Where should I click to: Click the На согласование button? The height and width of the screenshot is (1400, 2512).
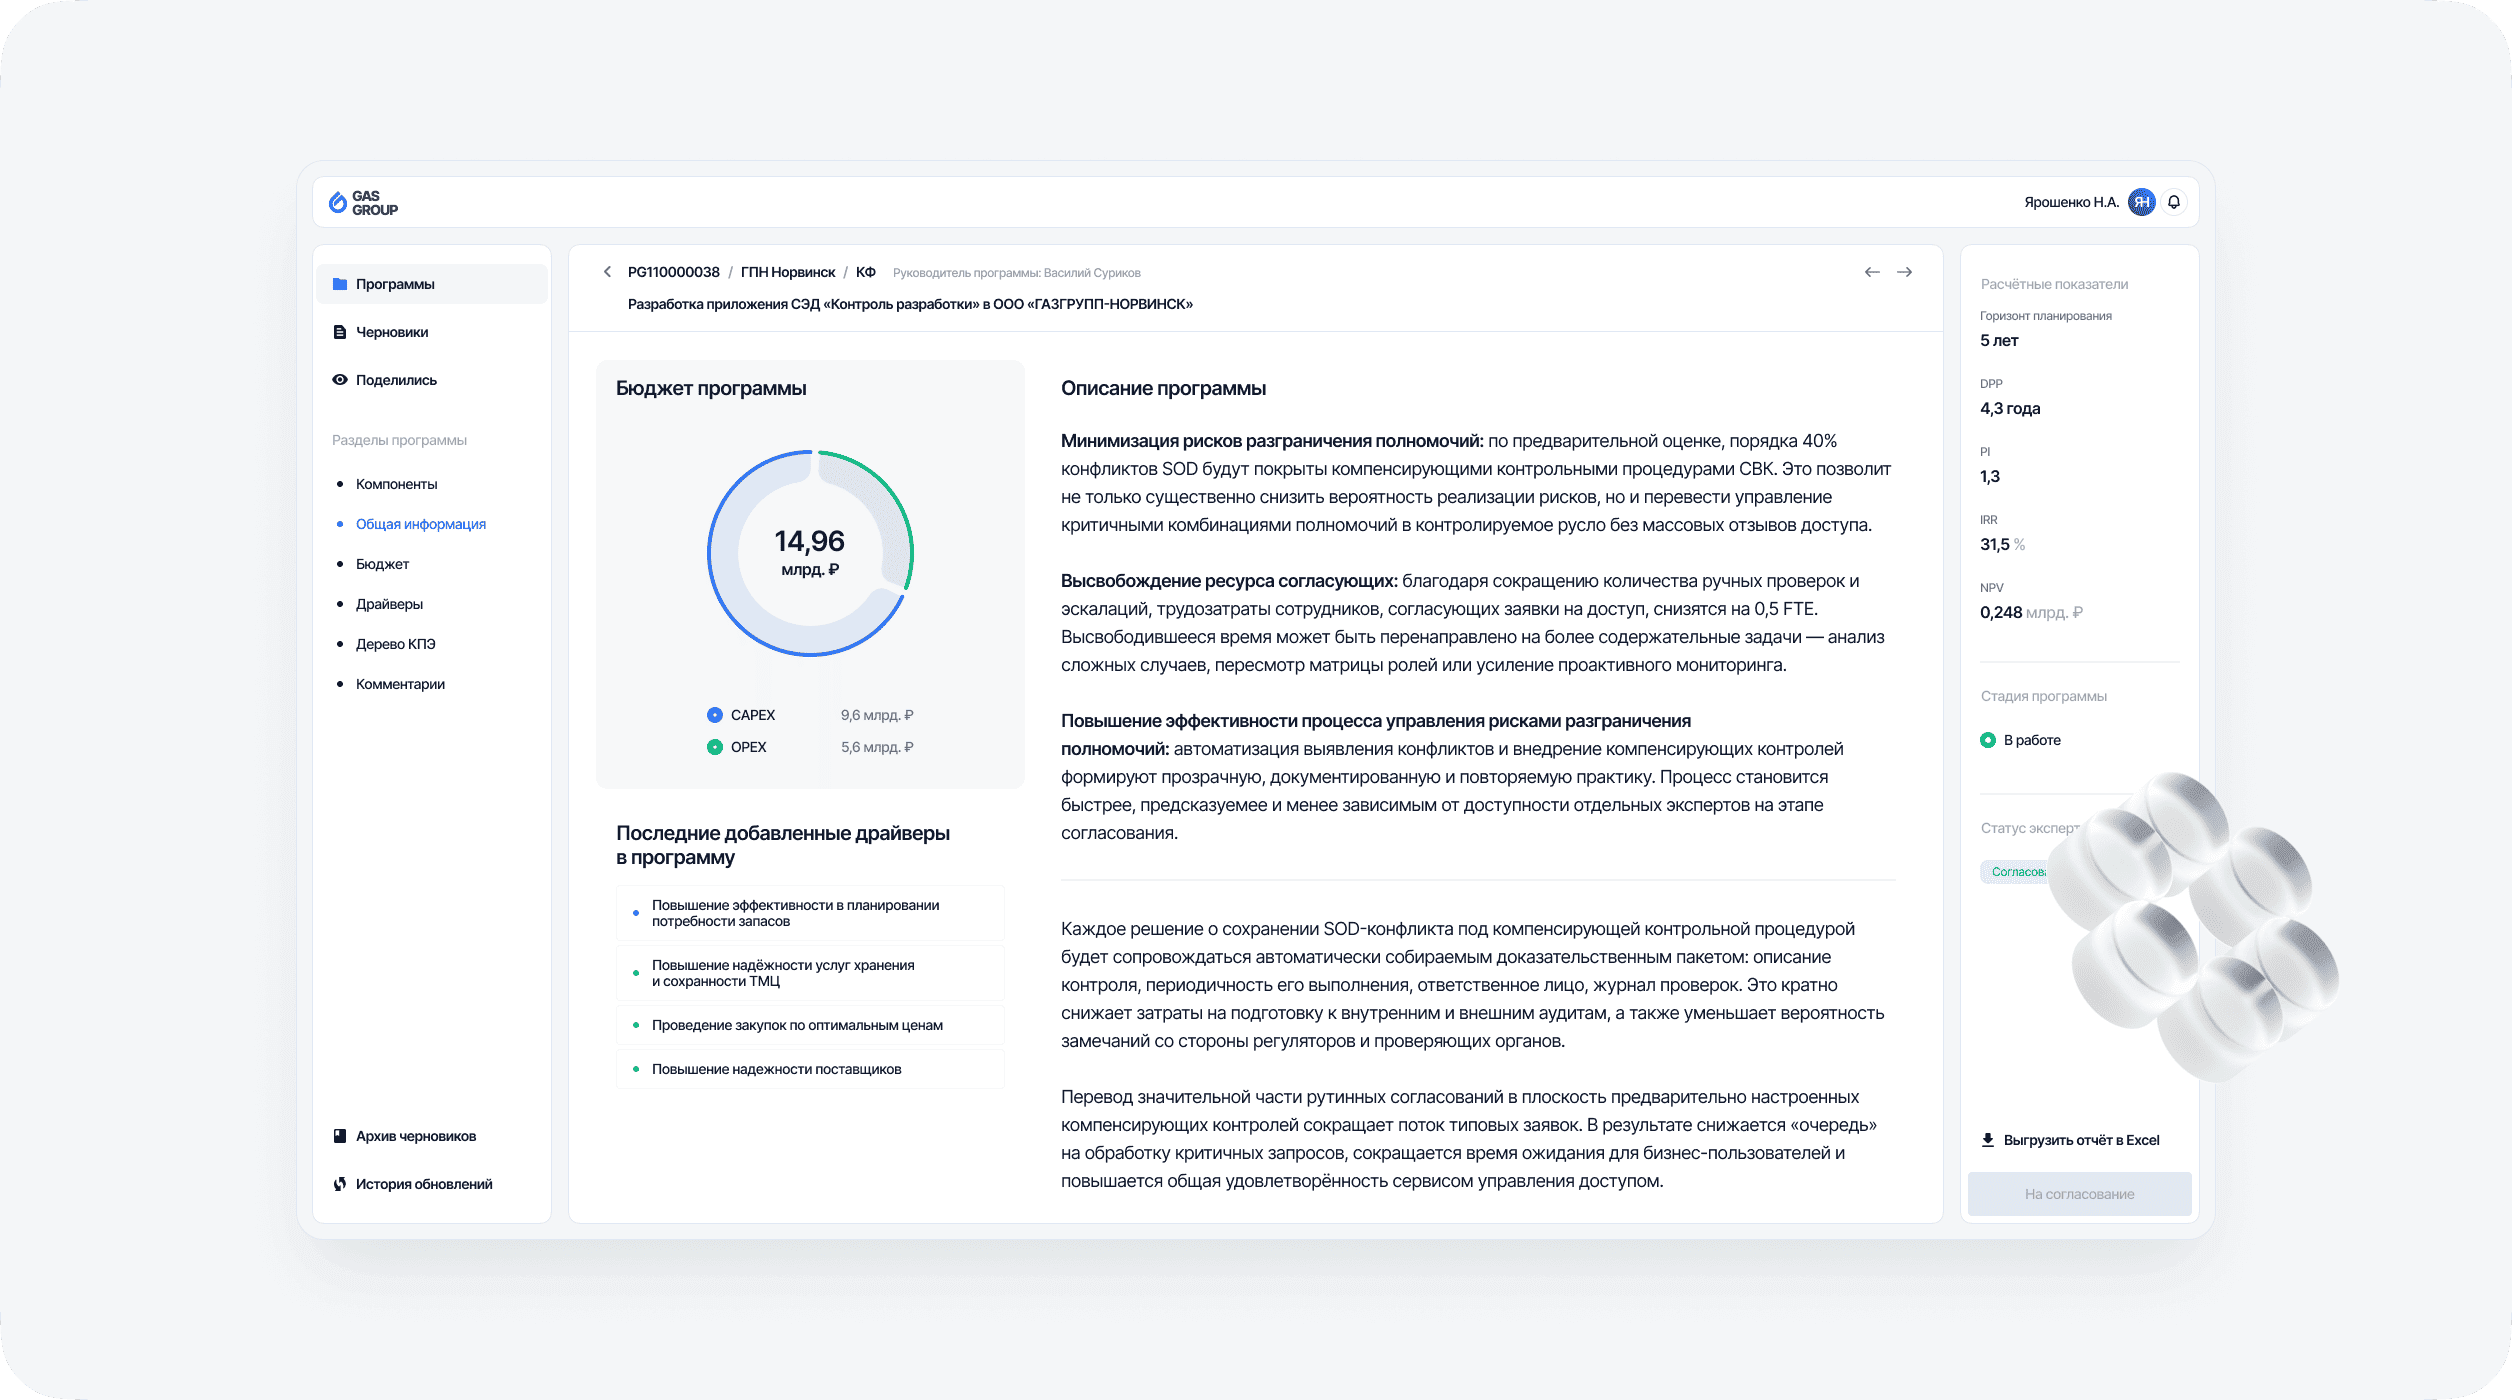pyautogui.click(x=2080, y=1194)
